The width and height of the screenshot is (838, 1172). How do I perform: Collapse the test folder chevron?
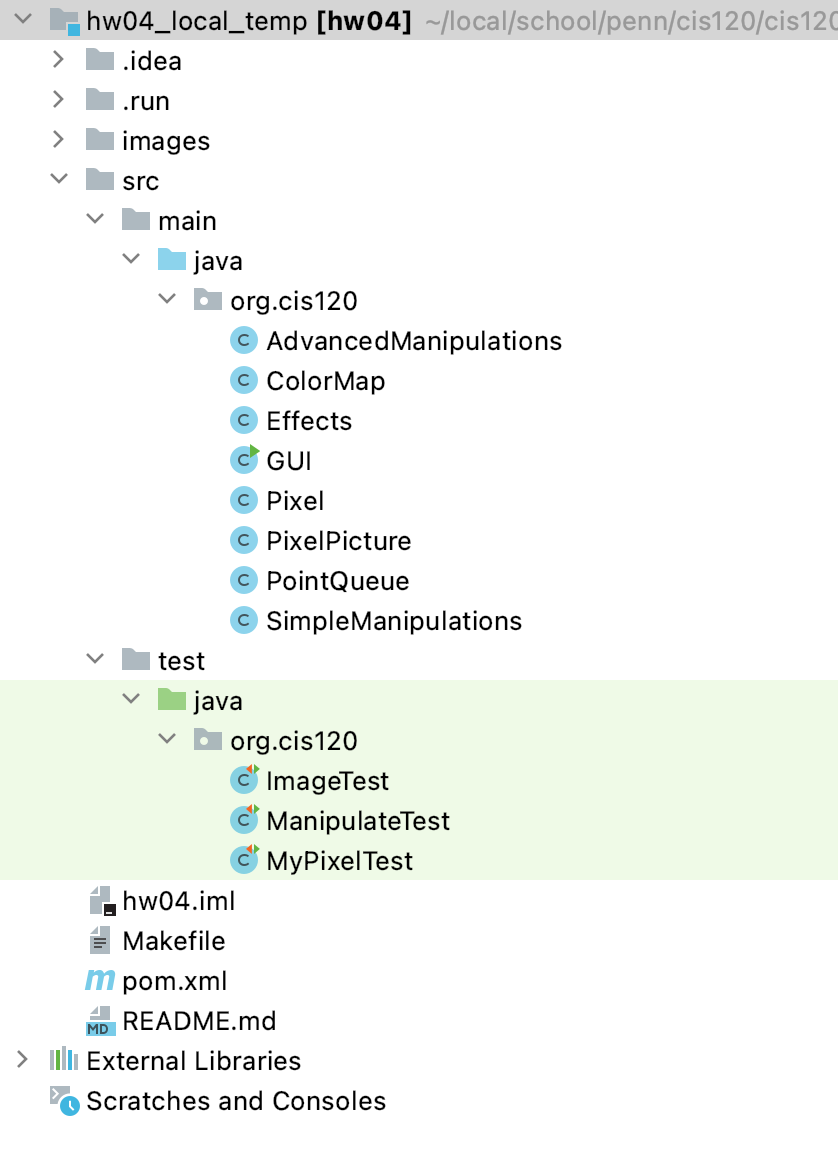click(95, 660)
